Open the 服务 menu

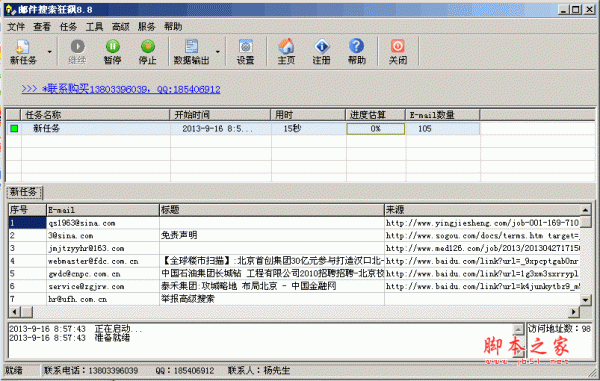point(147,26)
